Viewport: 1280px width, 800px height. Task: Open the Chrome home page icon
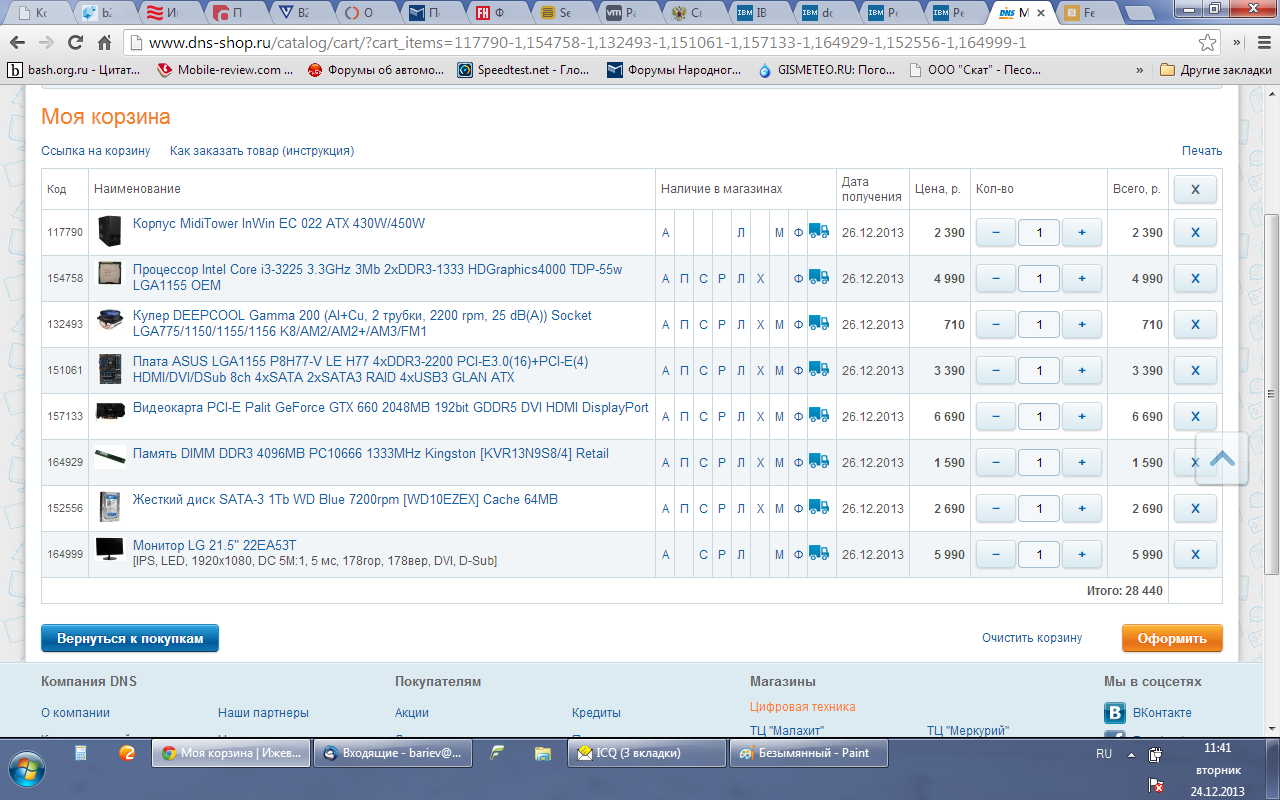104,44
